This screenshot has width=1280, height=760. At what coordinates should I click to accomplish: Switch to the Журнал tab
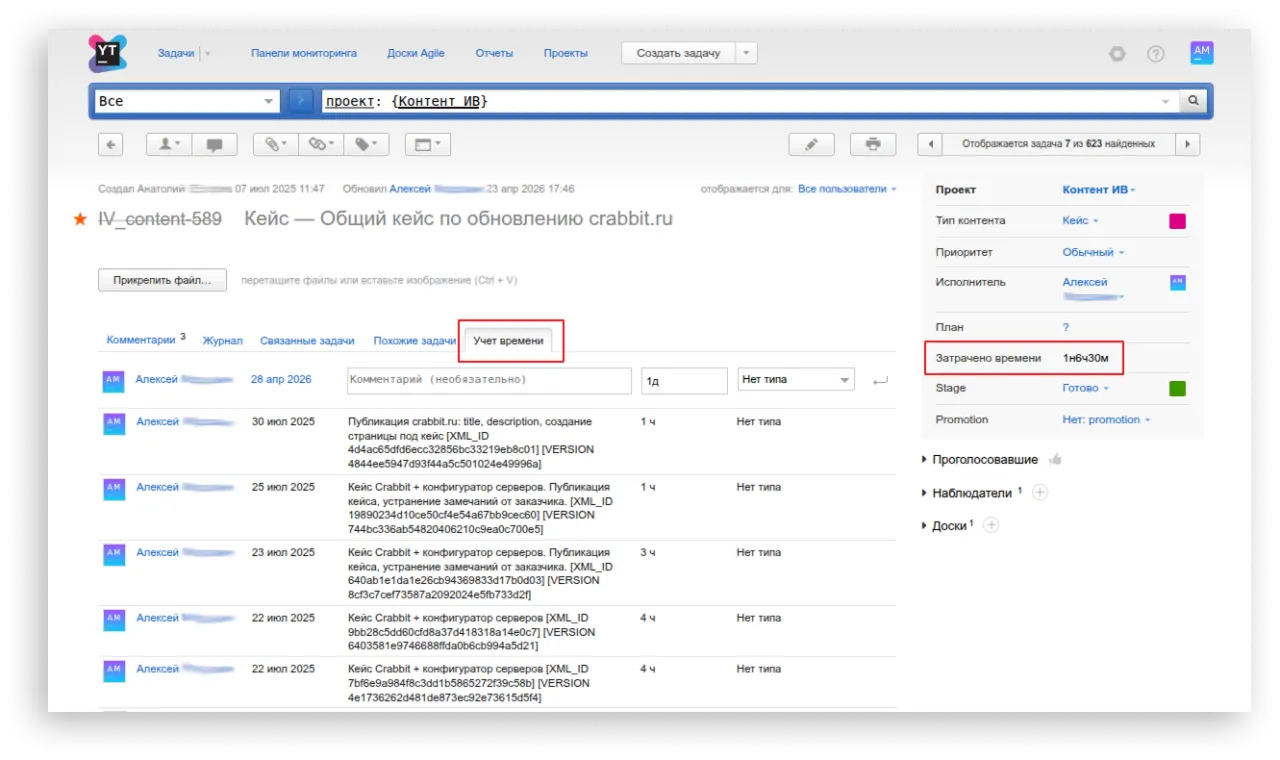[x=222, y=341]
